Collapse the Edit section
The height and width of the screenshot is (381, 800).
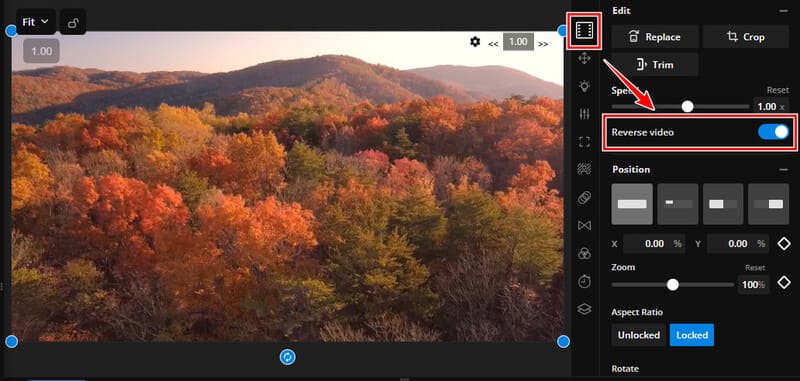pyautogui.click(x=783, y=11)
